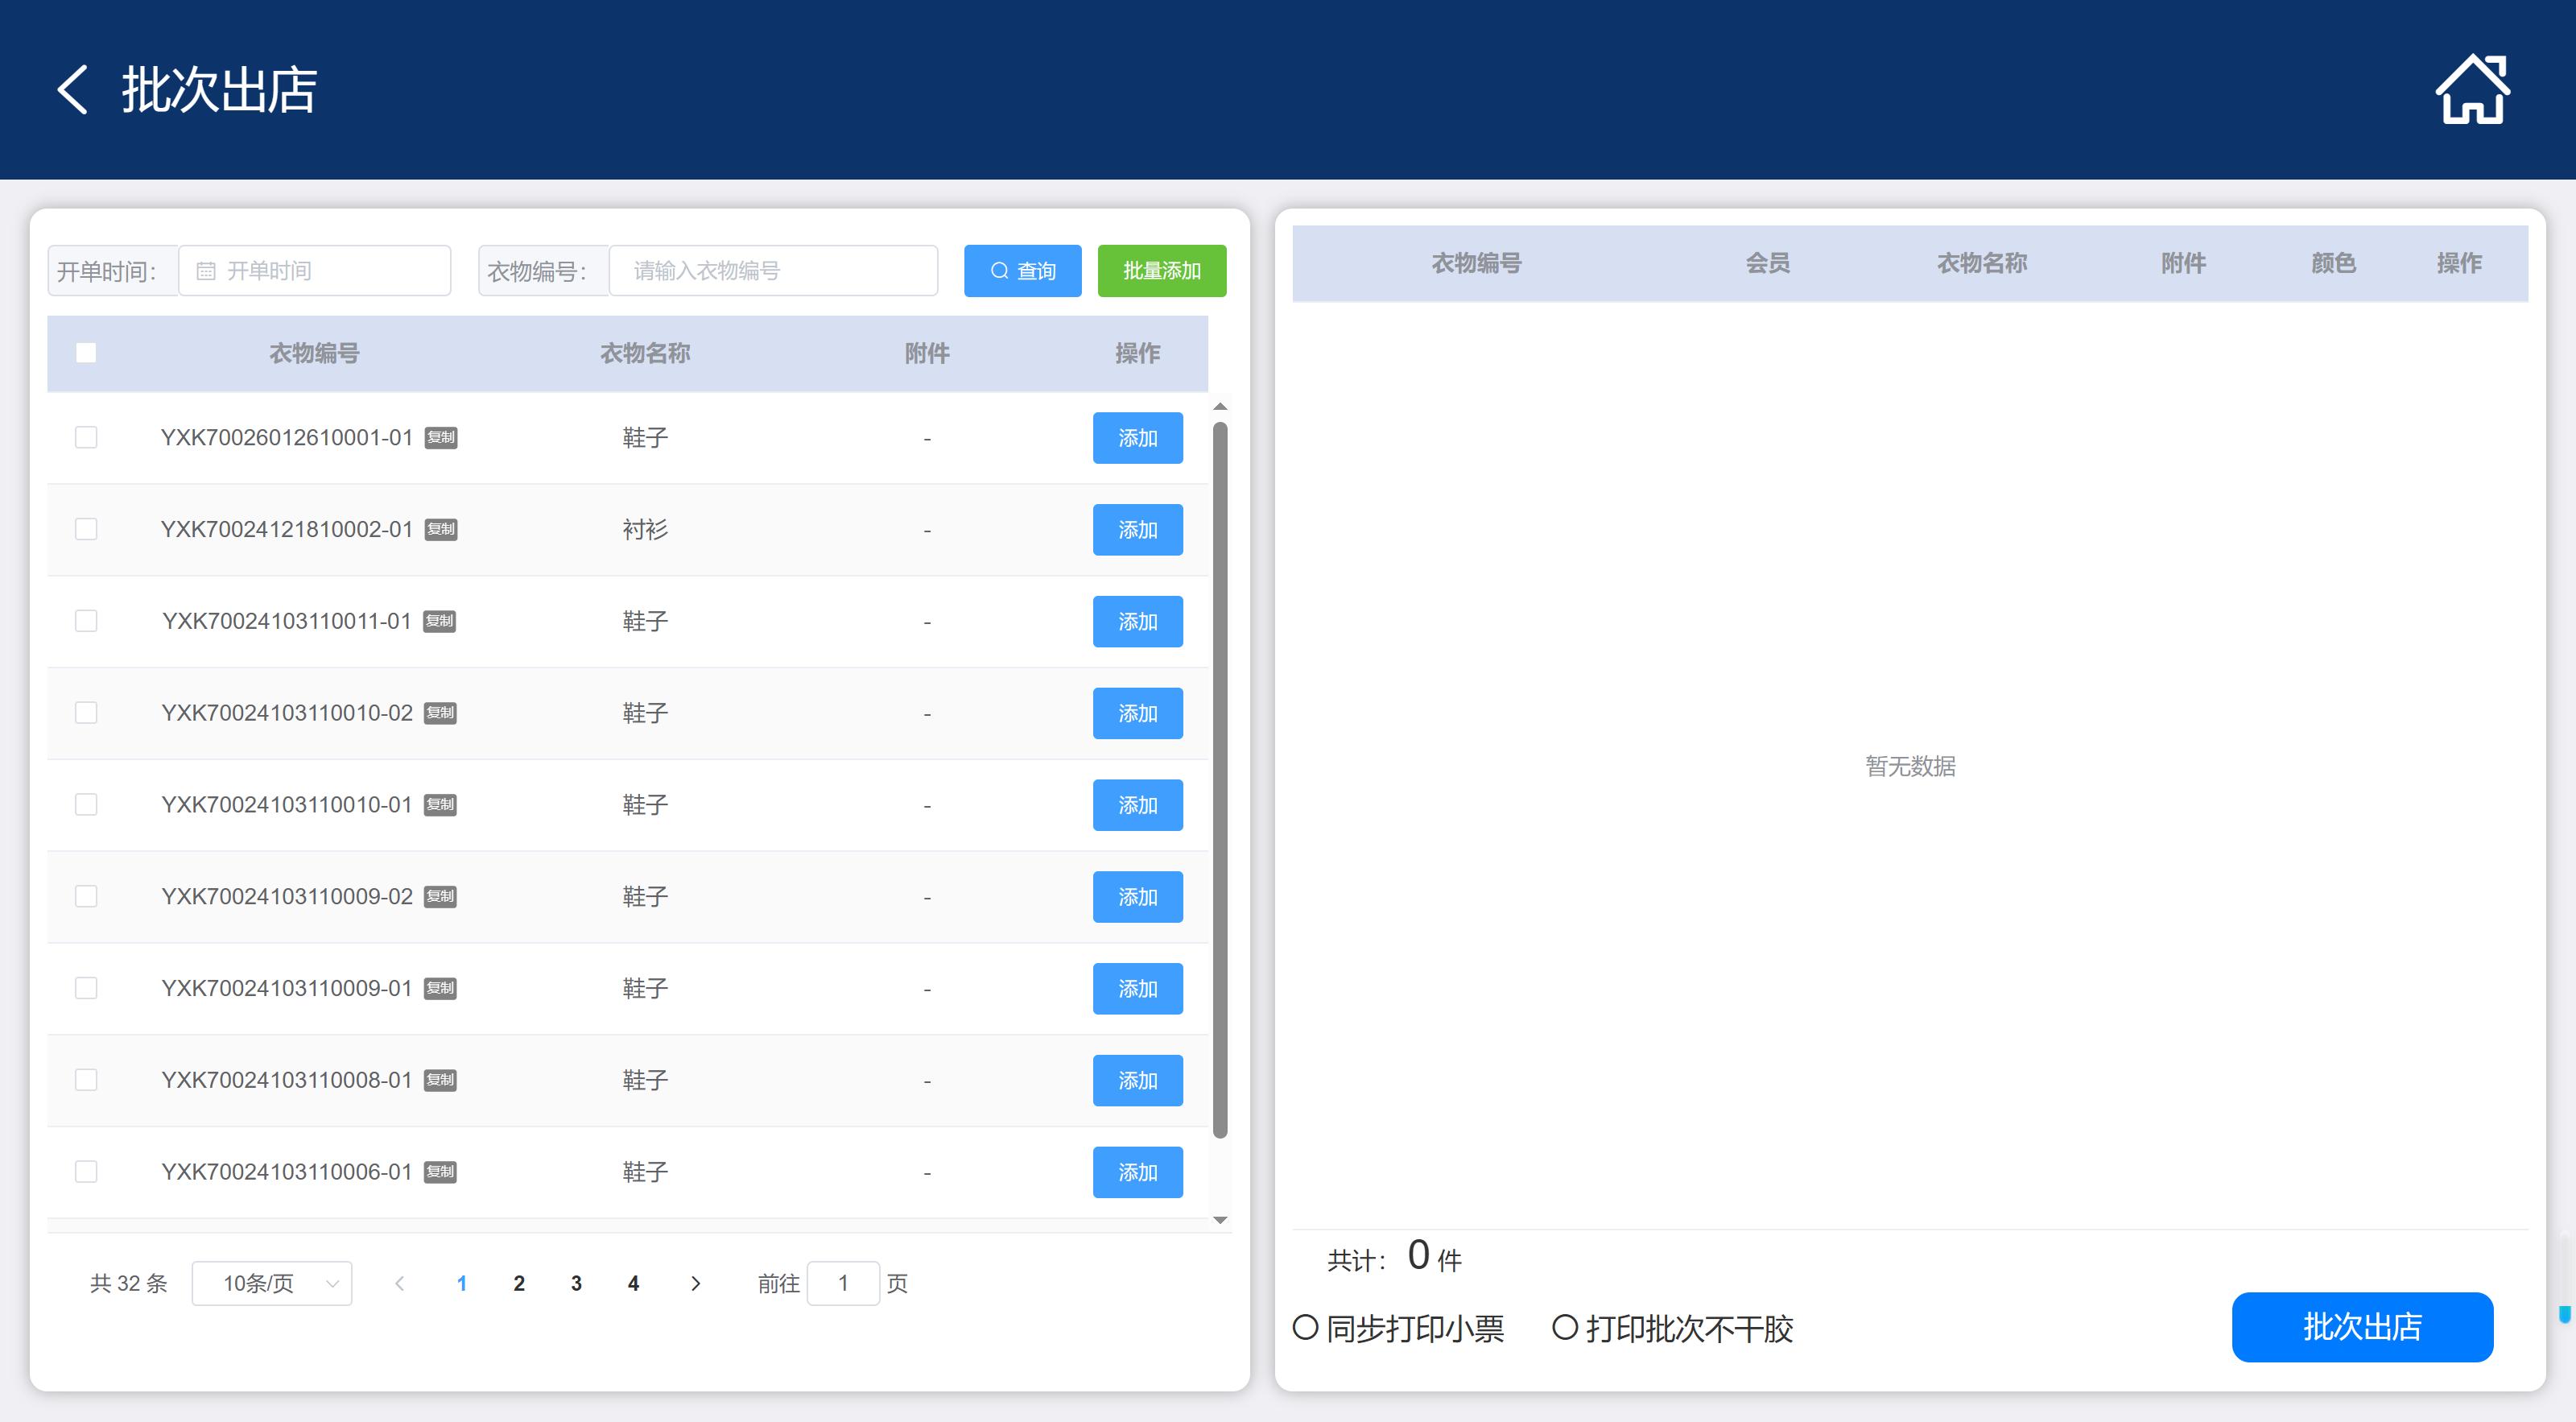Screen dimensions: 2576x1422
Task: Check the select-all header checkbox
Action: pos(86,353)
